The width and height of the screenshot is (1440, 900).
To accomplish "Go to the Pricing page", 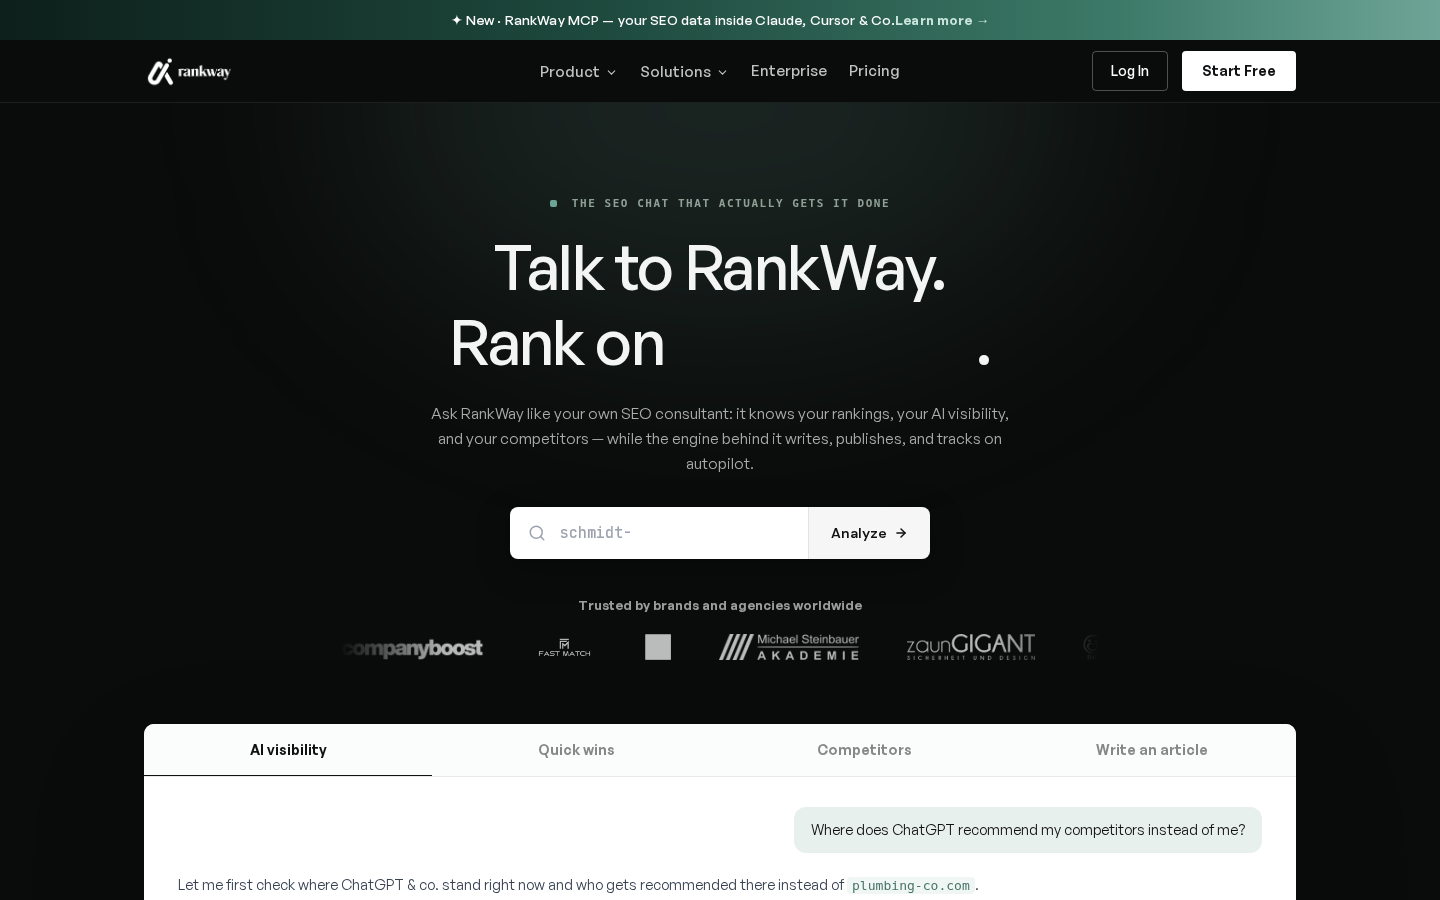I will click(x=874, y=71).
